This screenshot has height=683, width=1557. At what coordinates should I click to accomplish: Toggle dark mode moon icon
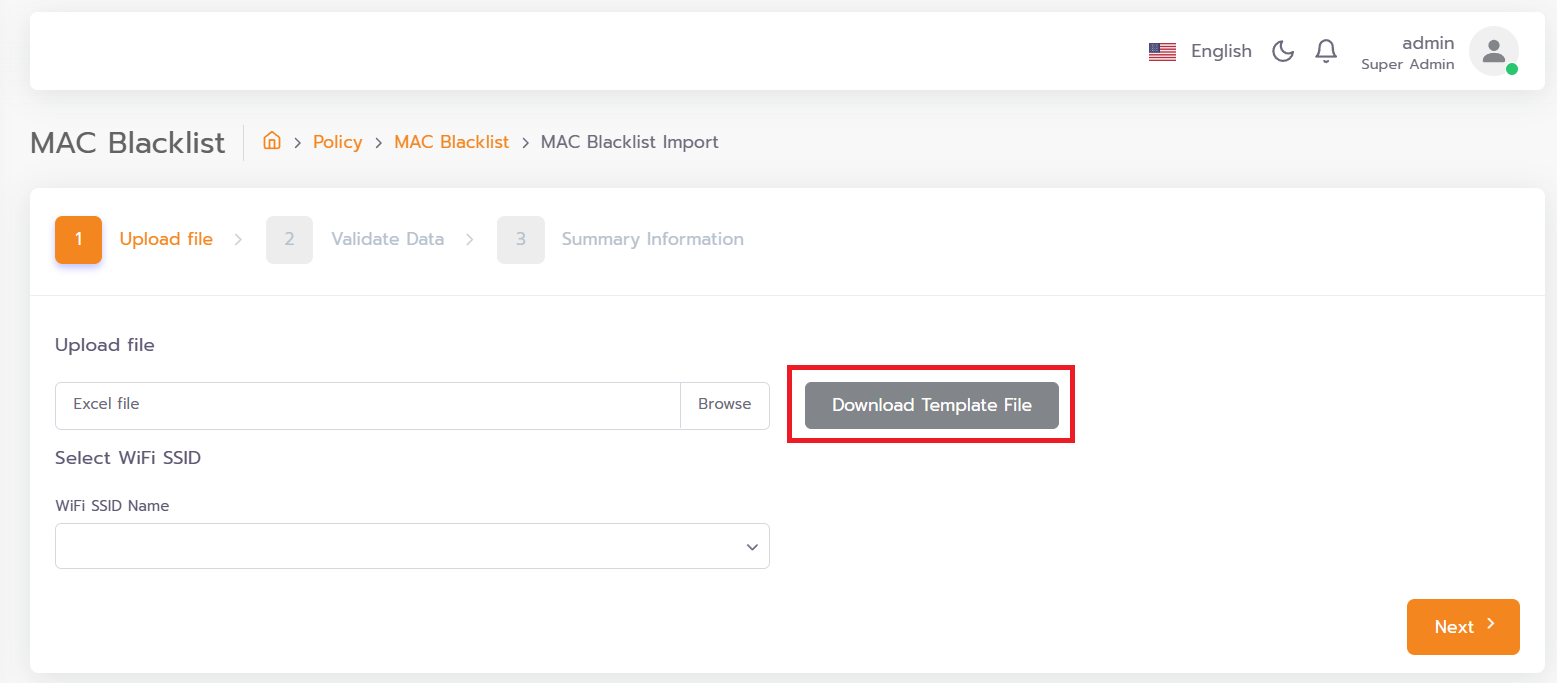point(1283,51)
